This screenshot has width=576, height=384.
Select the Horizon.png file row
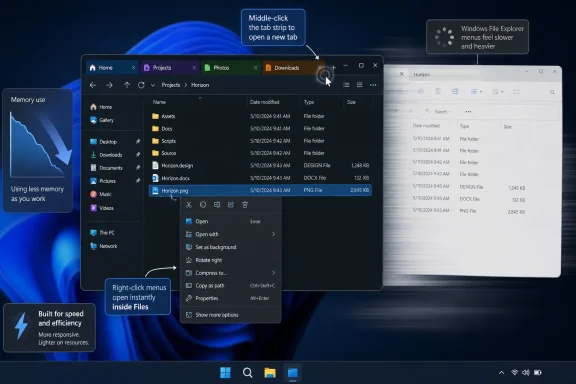(260, 190)
